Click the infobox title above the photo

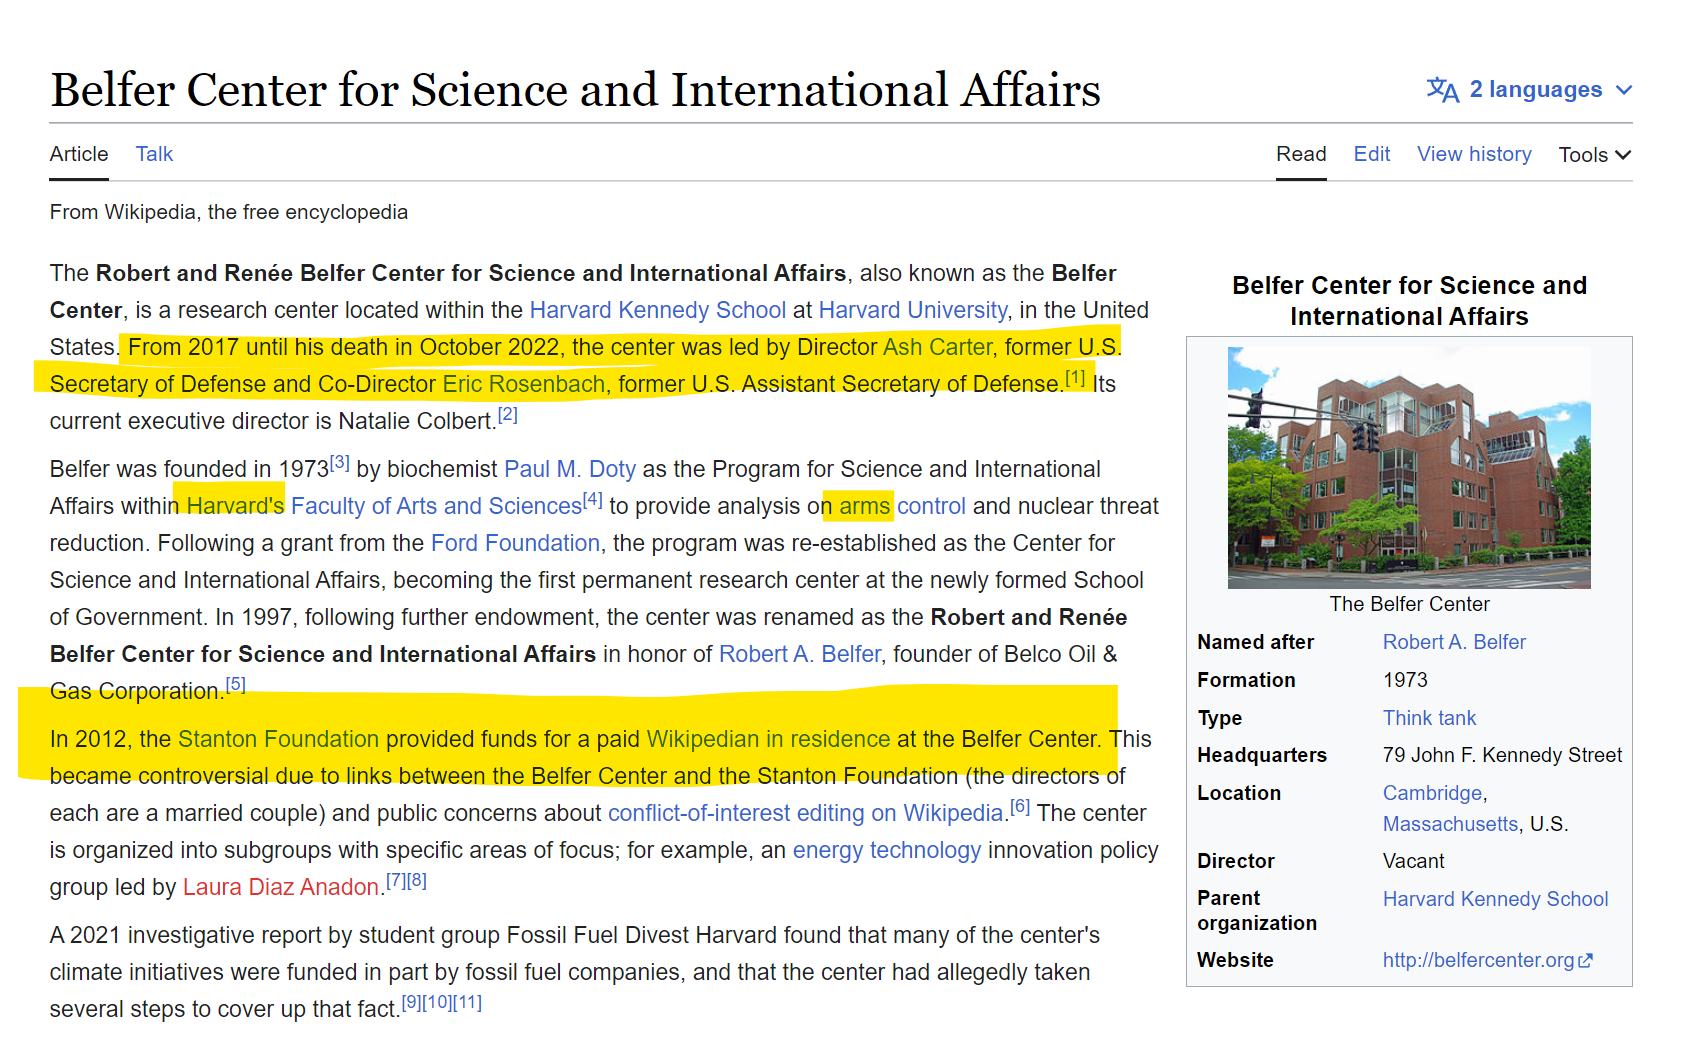(1409, 301)
